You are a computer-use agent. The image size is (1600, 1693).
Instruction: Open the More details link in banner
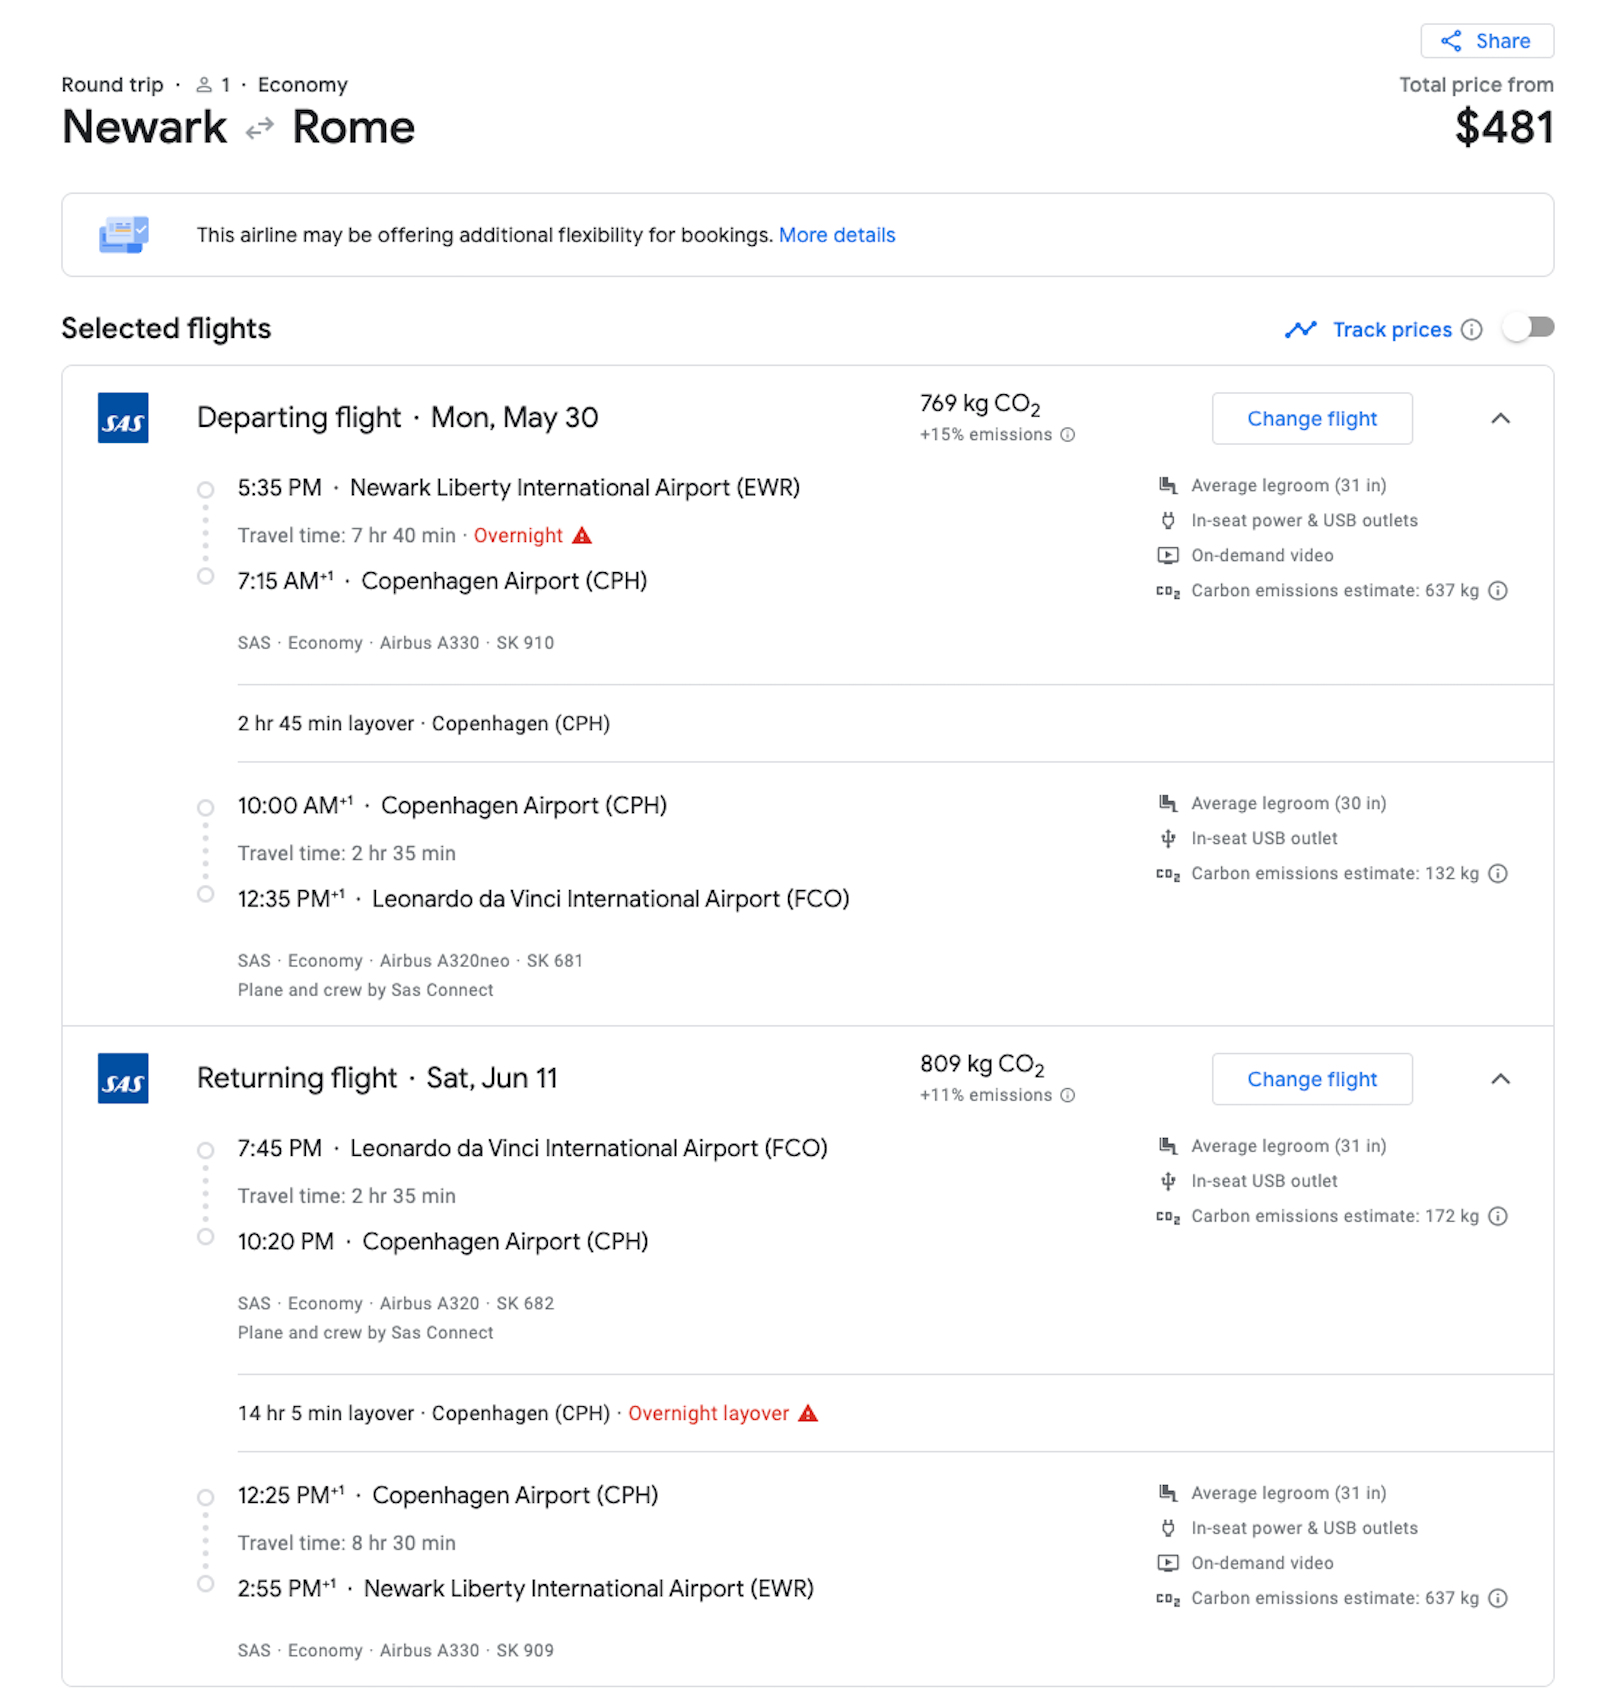pos(837,235)
